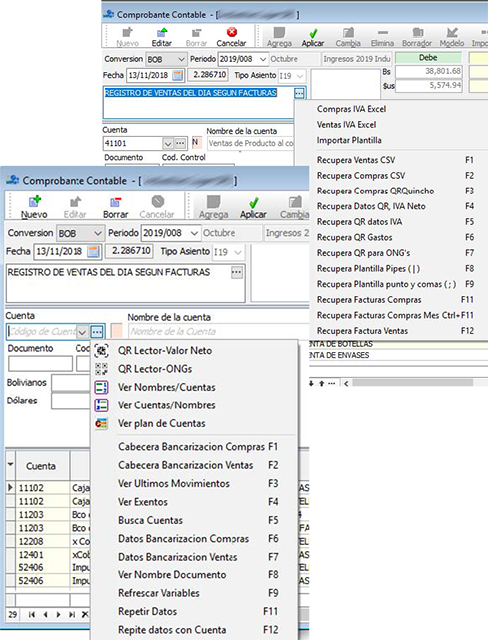
Task: Open Periodo 2019/008 dropdown in back window
Action: [263, 60]
